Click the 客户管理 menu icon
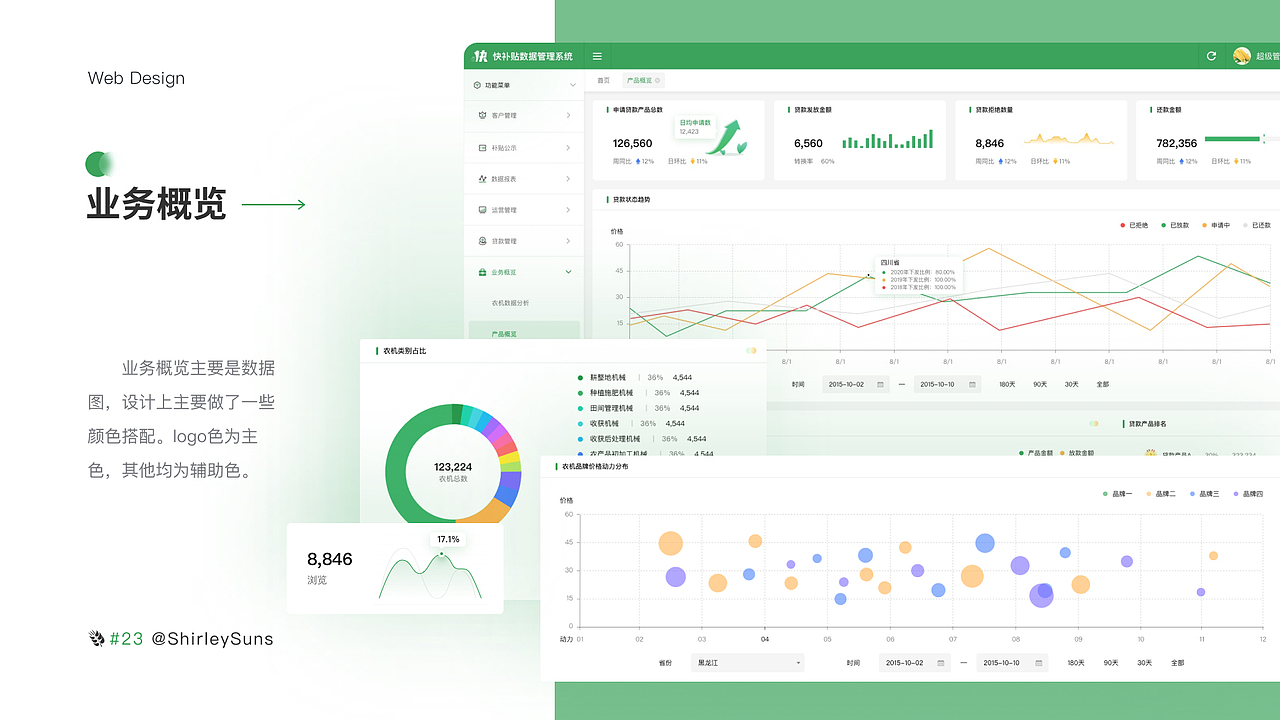Image resolution: width=1280 pixels, height=720 pixels. click(x=483, y=115)
